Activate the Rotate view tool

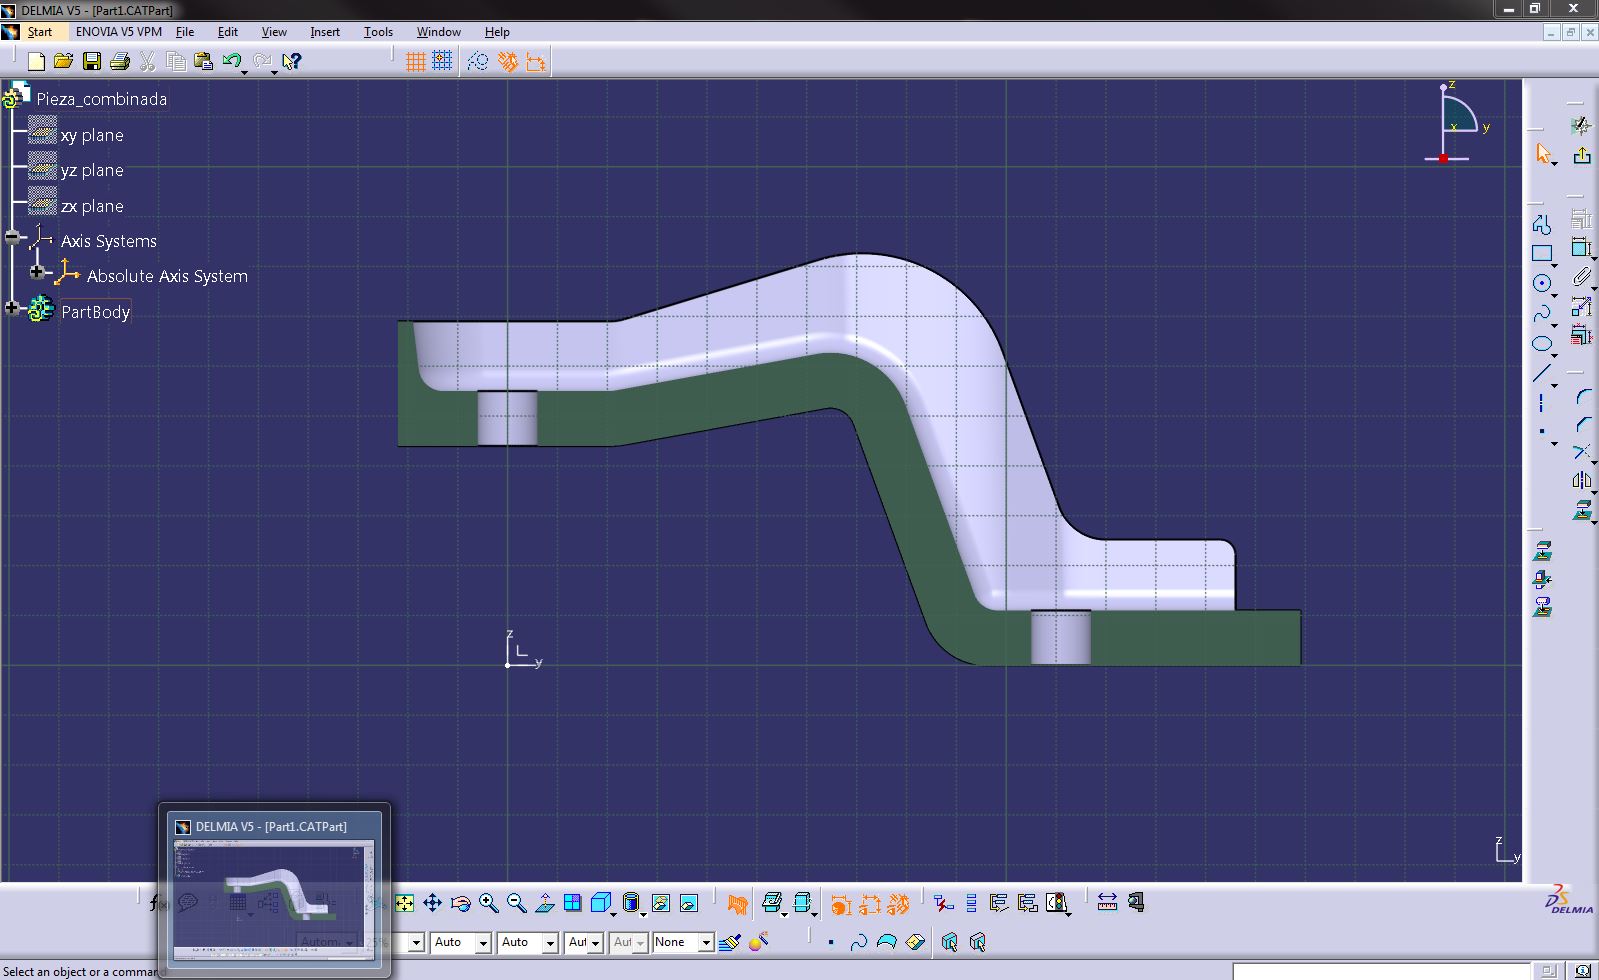[461, 903]
